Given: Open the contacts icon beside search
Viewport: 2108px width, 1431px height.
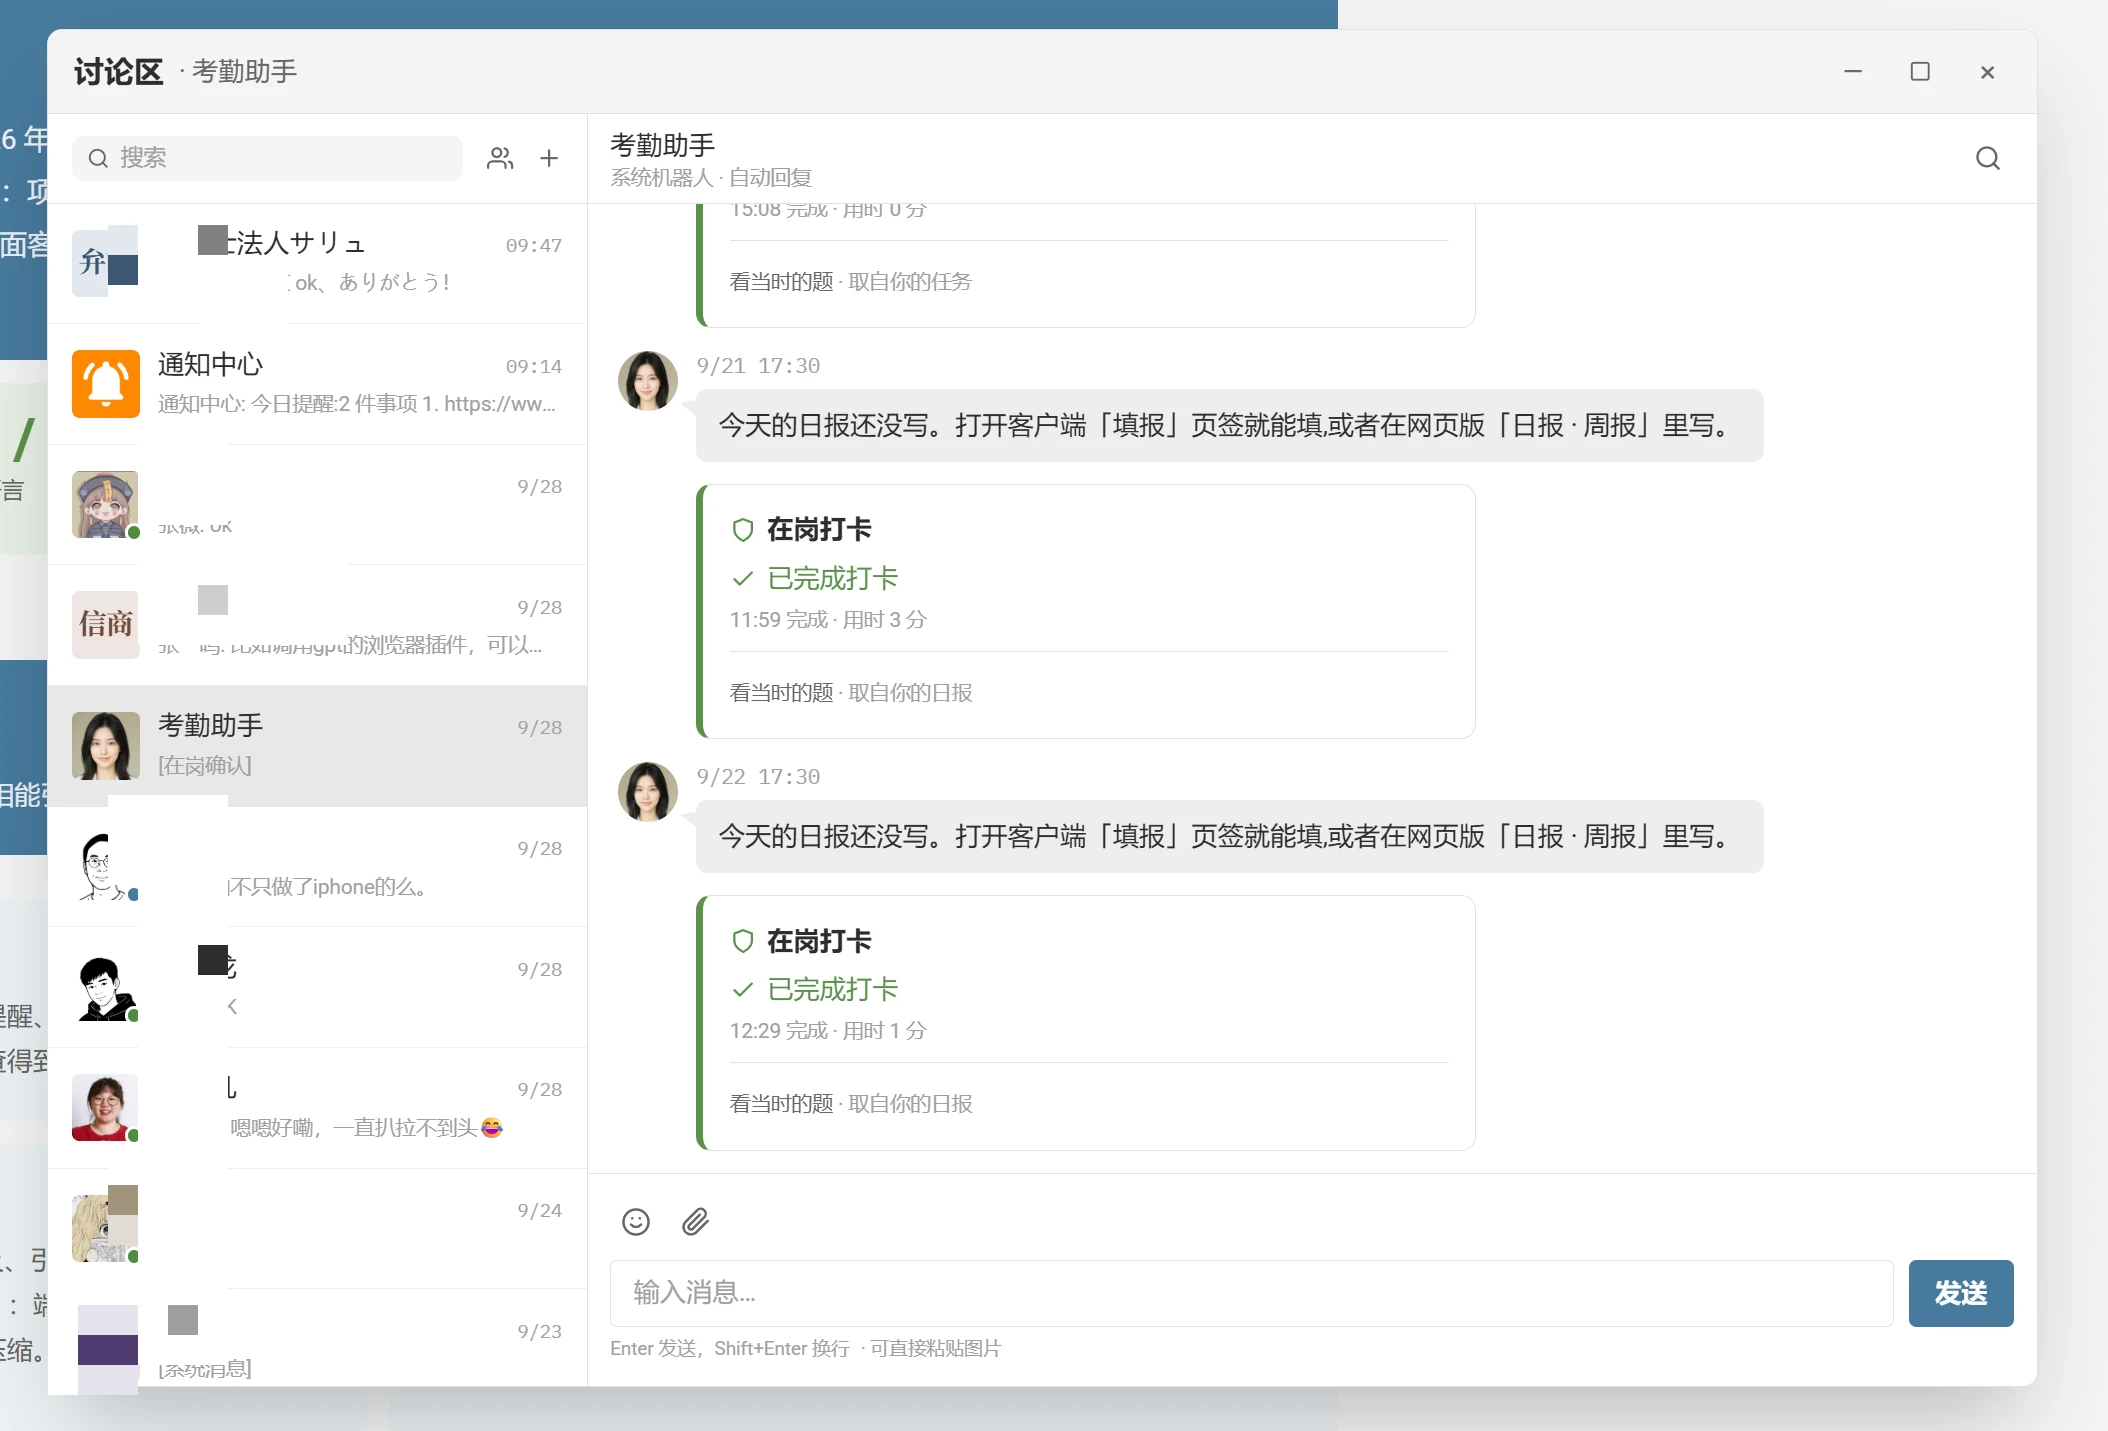Looking at the screenshot, I should click(500, 158).
